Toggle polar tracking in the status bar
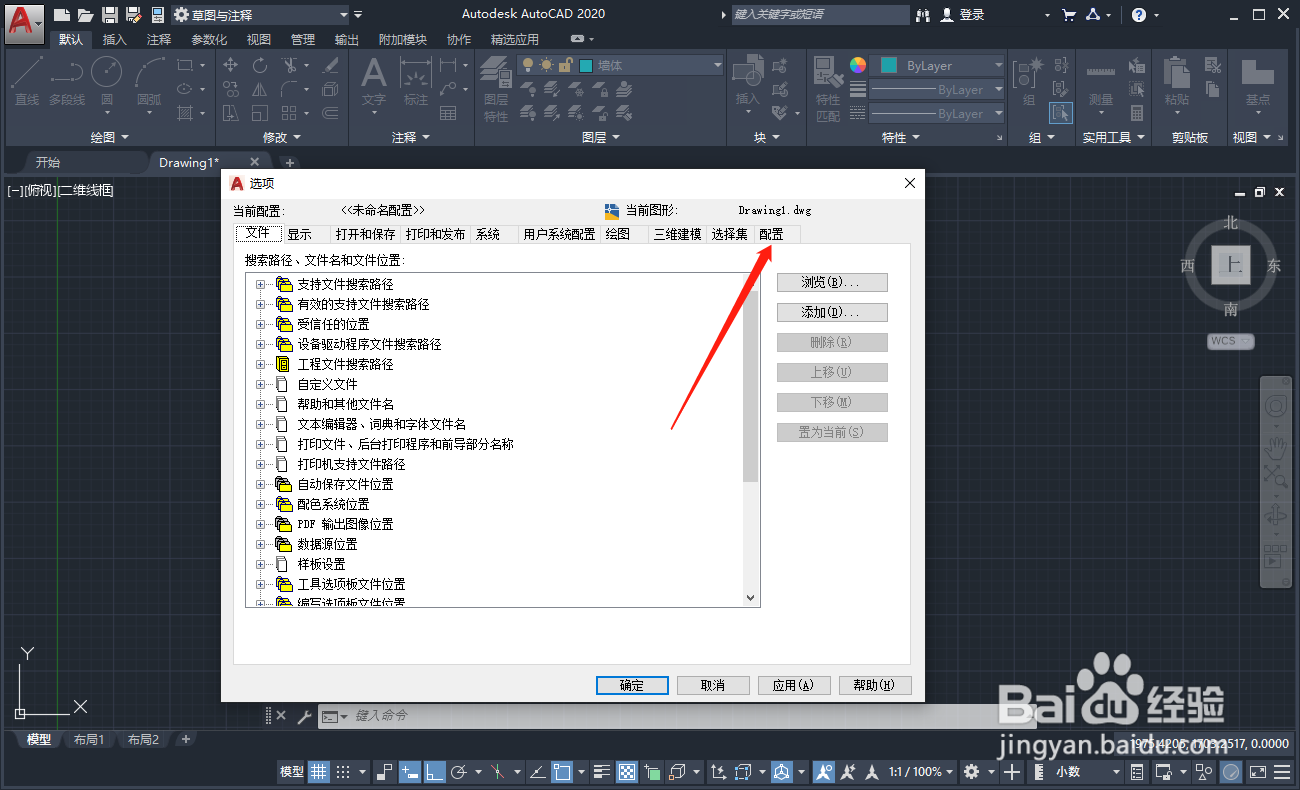 point(460,772)
